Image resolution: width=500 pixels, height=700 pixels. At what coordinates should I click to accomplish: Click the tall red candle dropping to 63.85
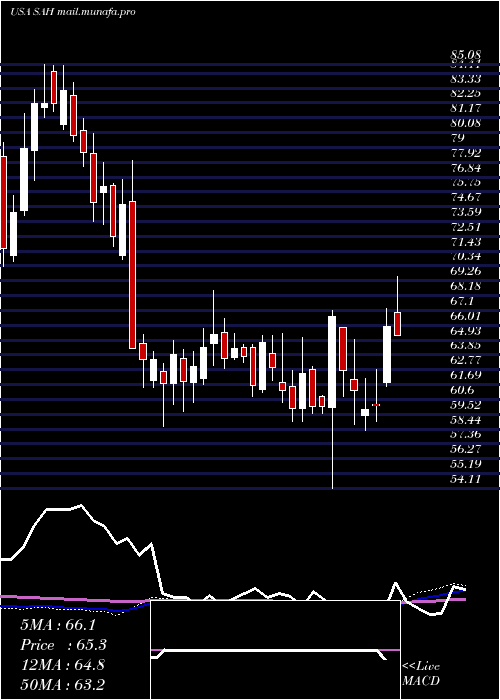point(133,275)
